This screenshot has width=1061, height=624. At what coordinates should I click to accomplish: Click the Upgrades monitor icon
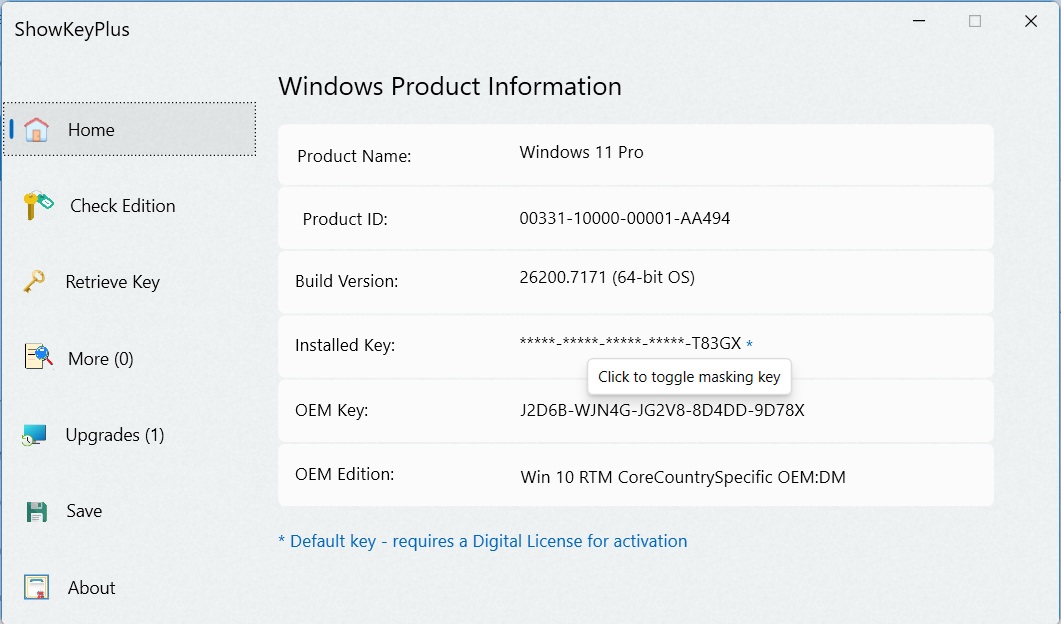[x=34, y=435]
